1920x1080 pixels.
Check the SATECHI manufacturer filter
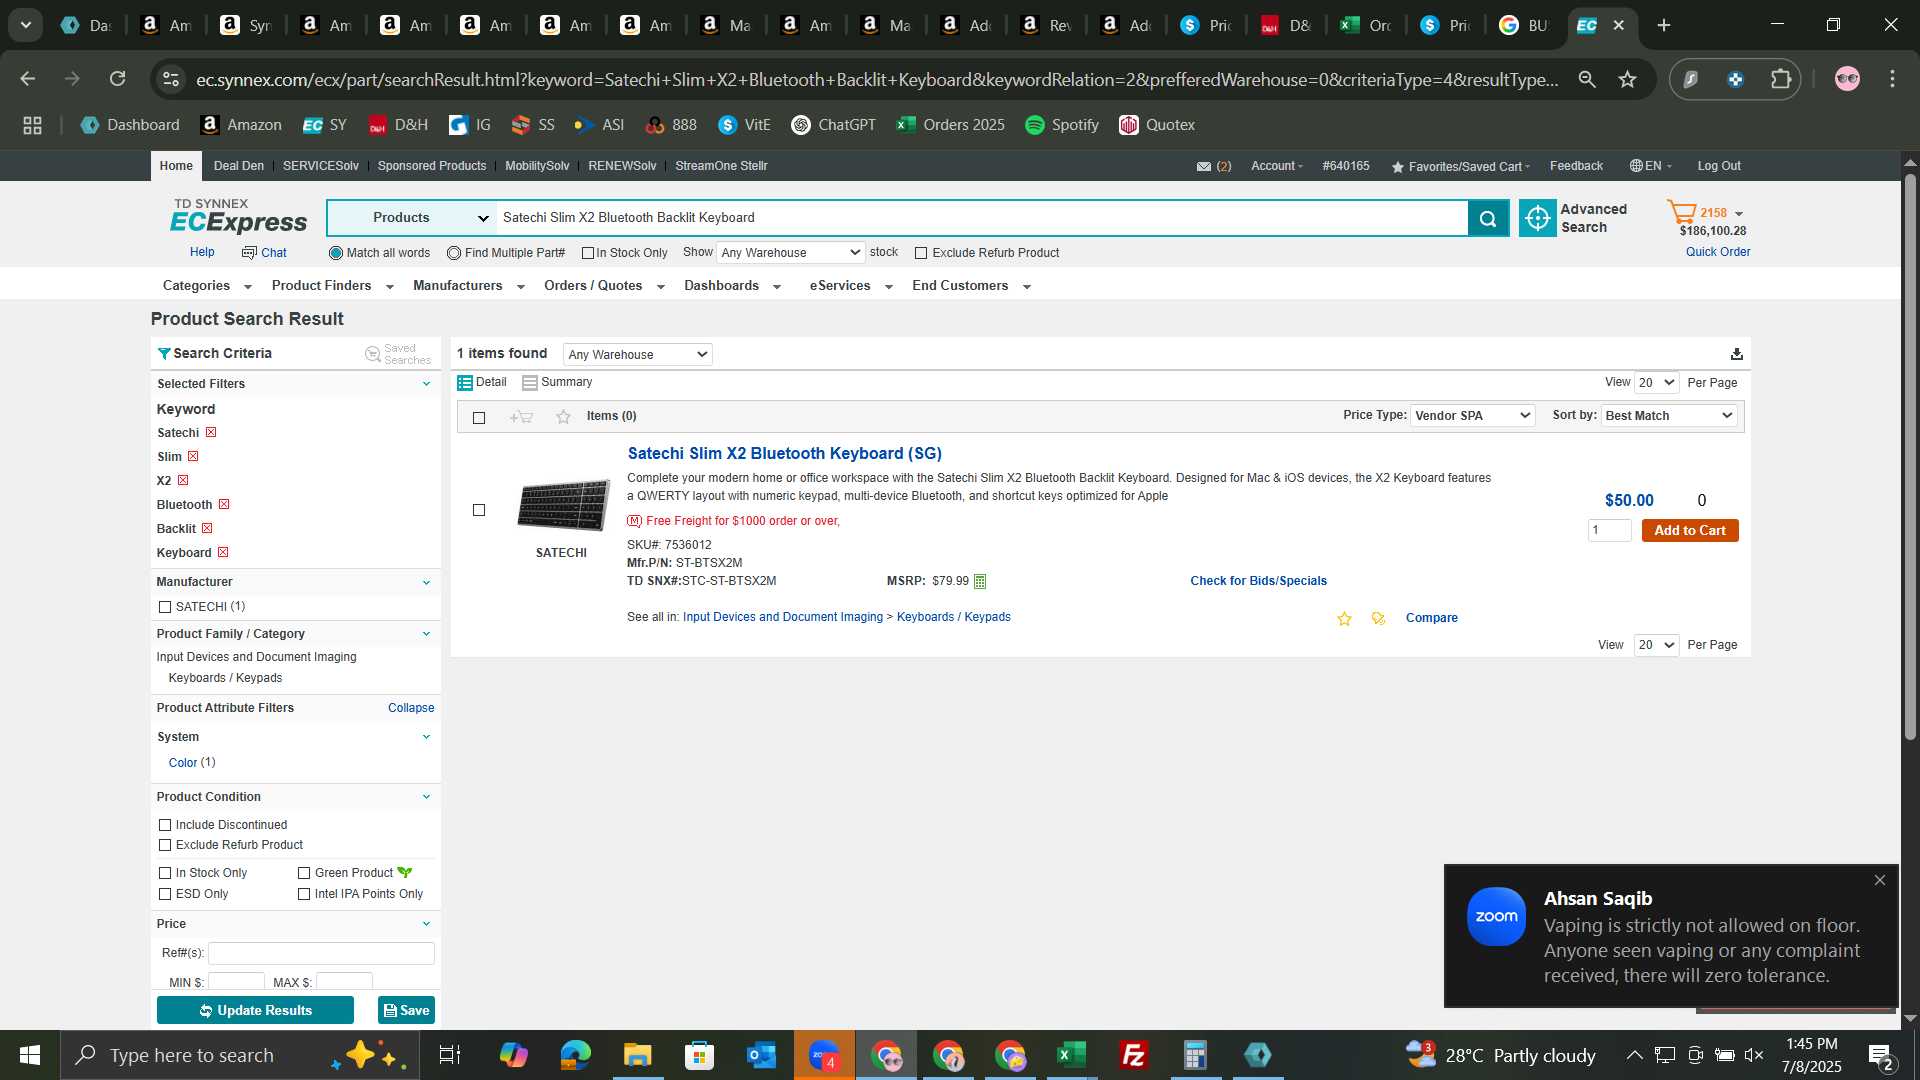165,607
